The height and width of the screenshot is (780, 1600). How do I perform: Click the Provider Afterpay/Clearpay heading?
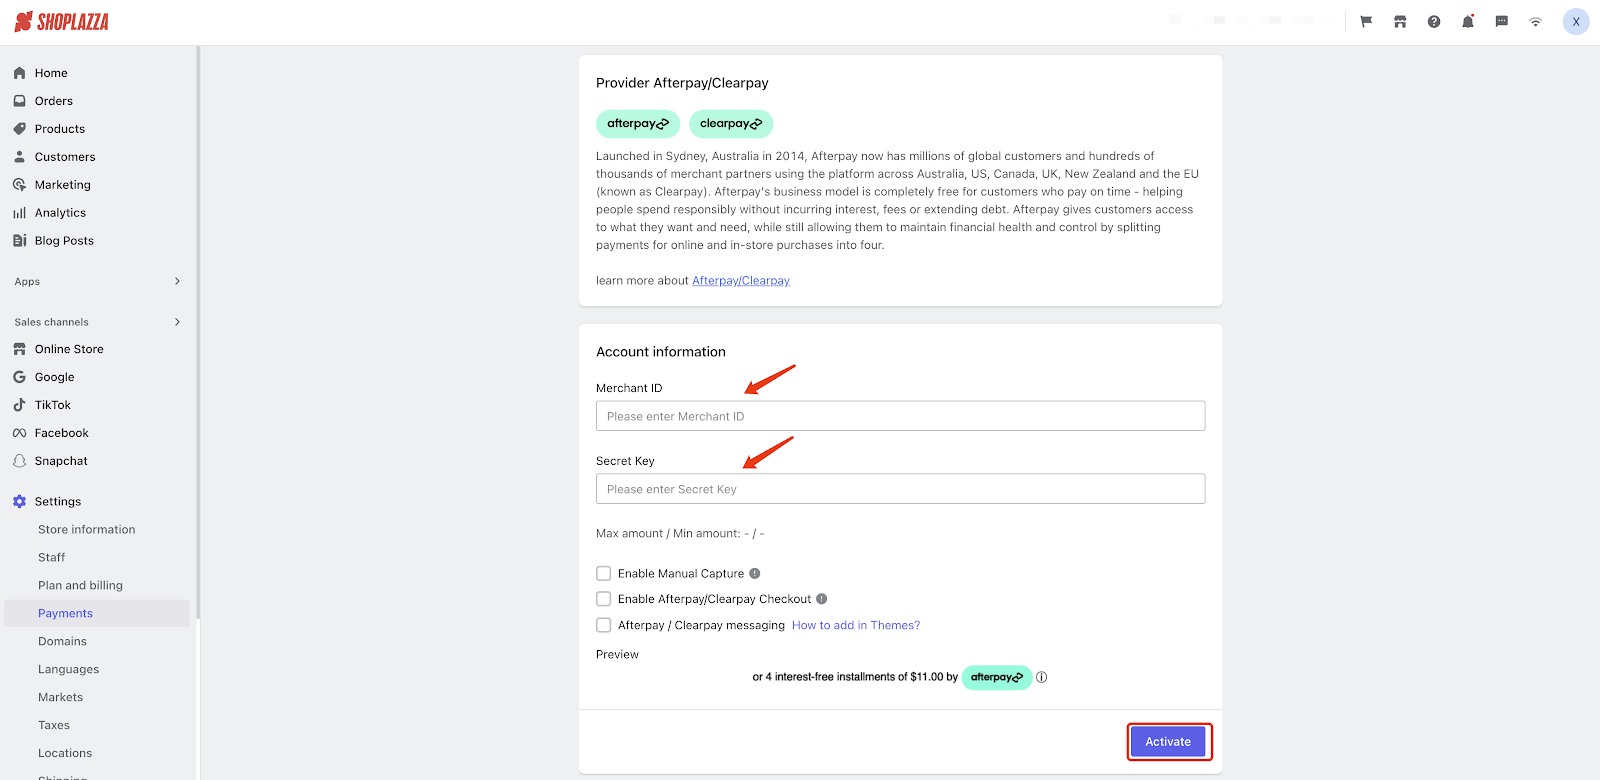(x=682, y=83)
